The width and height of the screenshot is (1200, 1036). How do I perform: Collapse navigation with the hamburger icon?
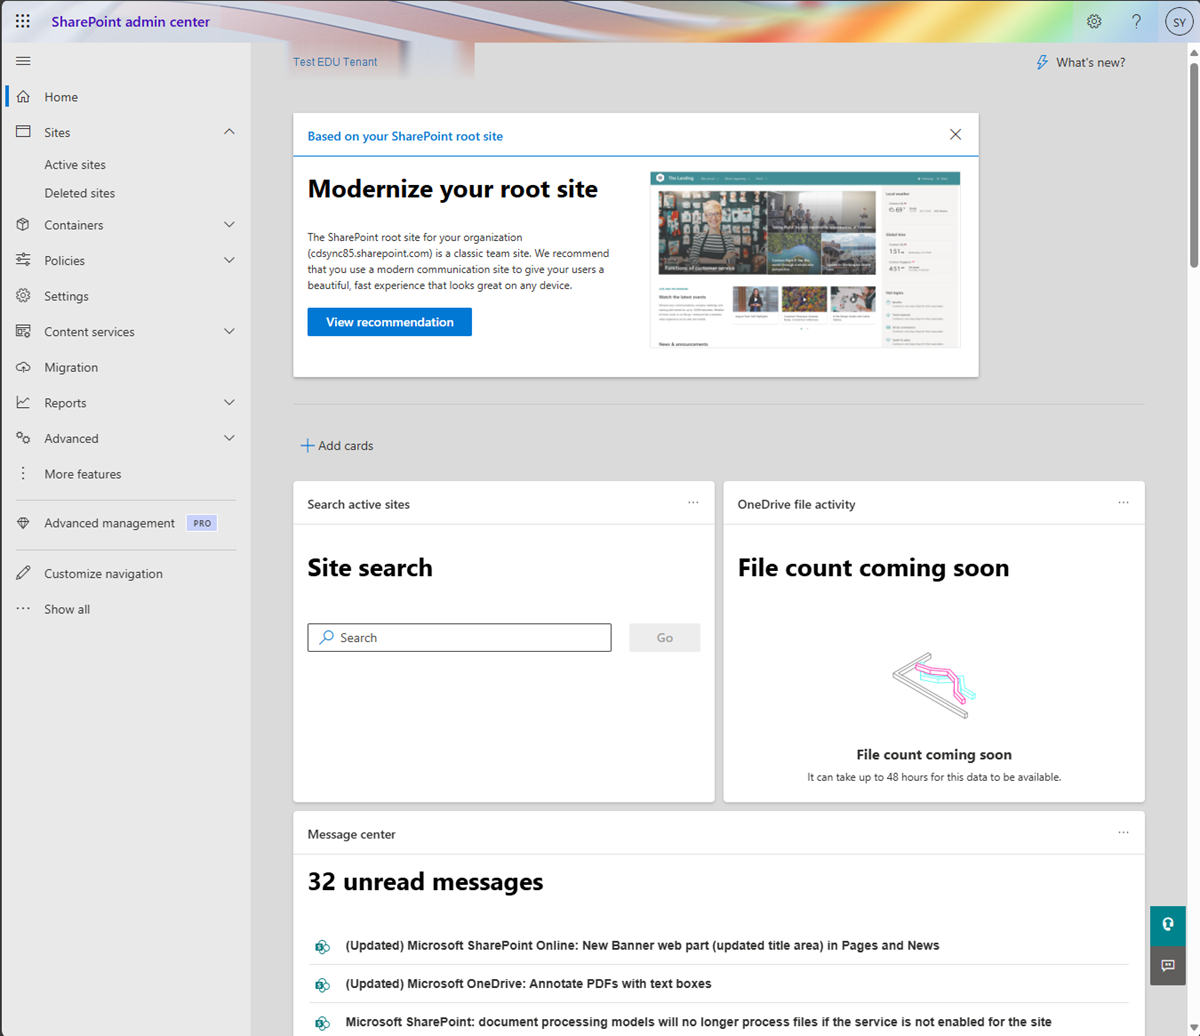23,61
